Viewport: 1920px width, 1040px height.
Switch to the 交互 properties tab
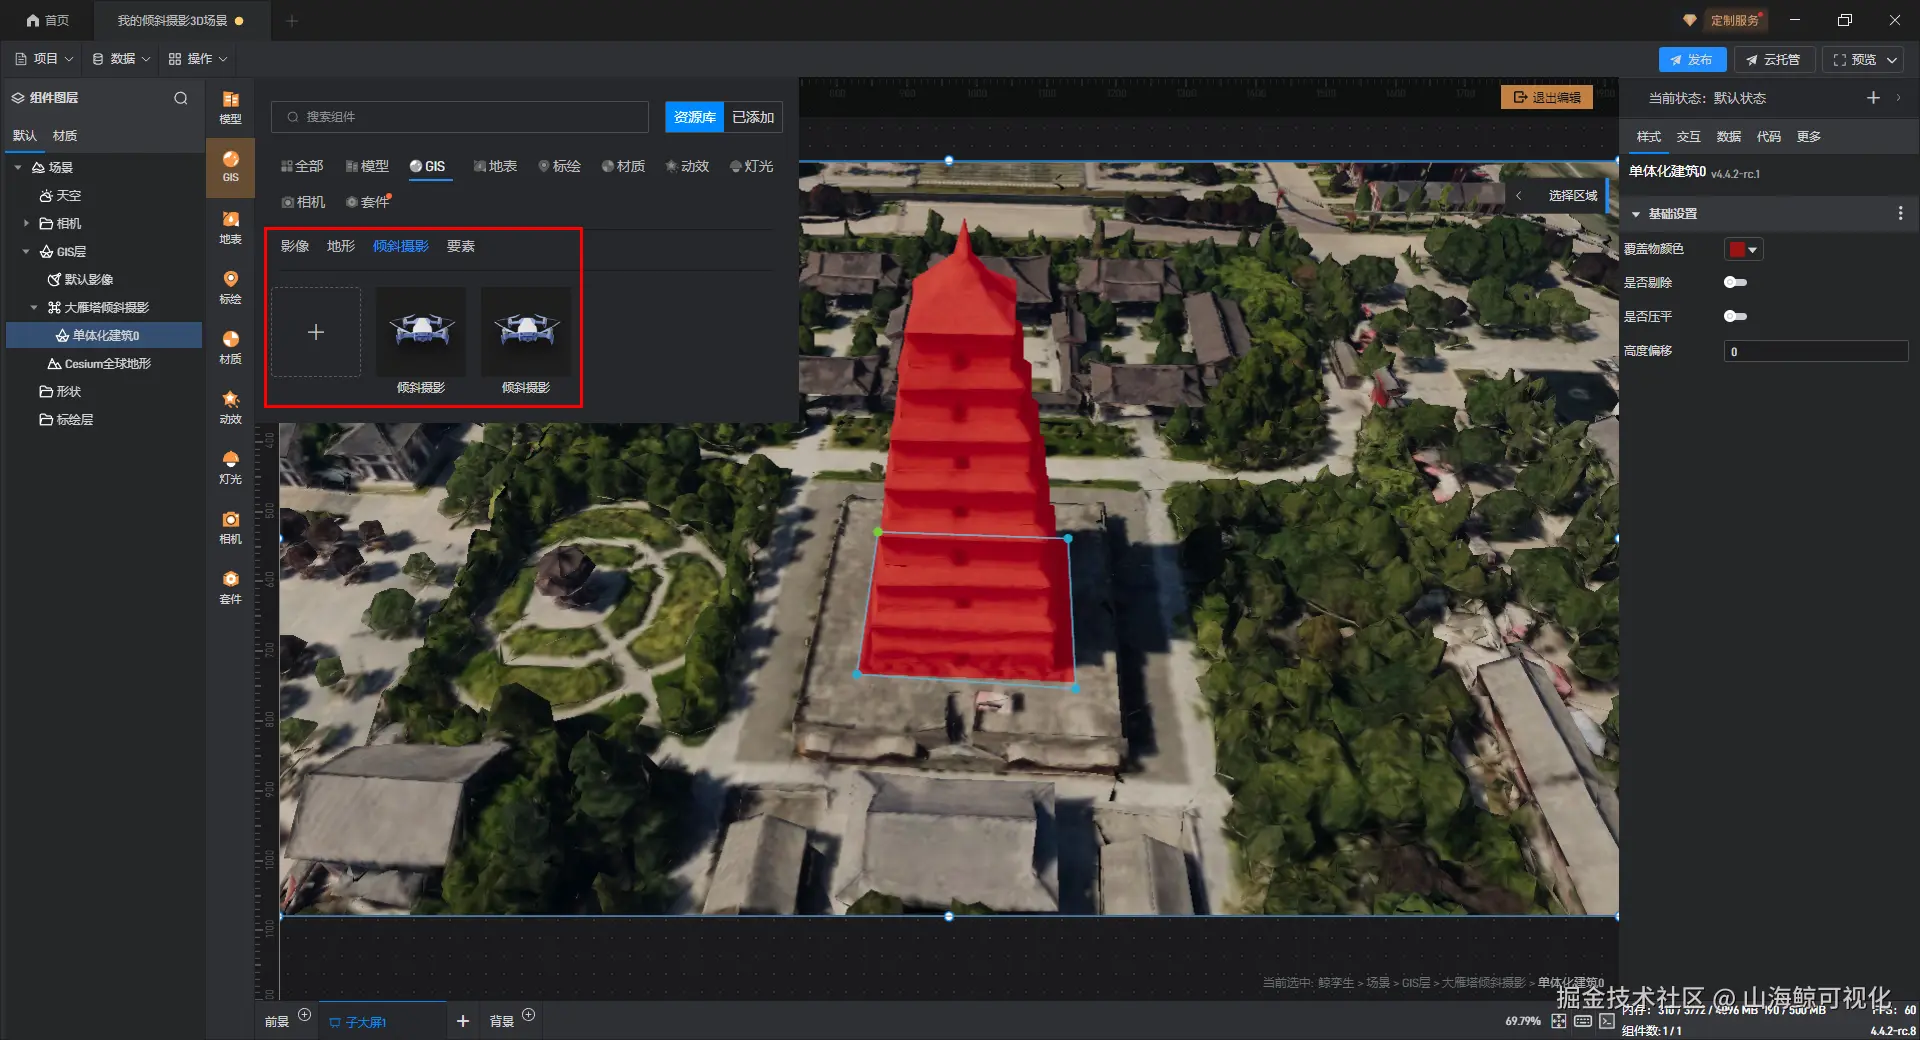(x=1689, y=137)
